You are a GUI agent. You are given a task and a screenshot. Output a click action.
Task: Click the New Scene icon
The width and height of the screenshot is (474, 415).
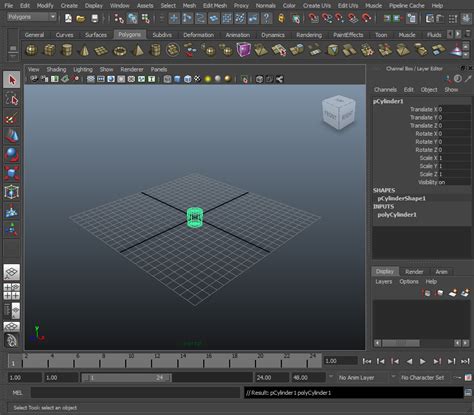[68, 18]
